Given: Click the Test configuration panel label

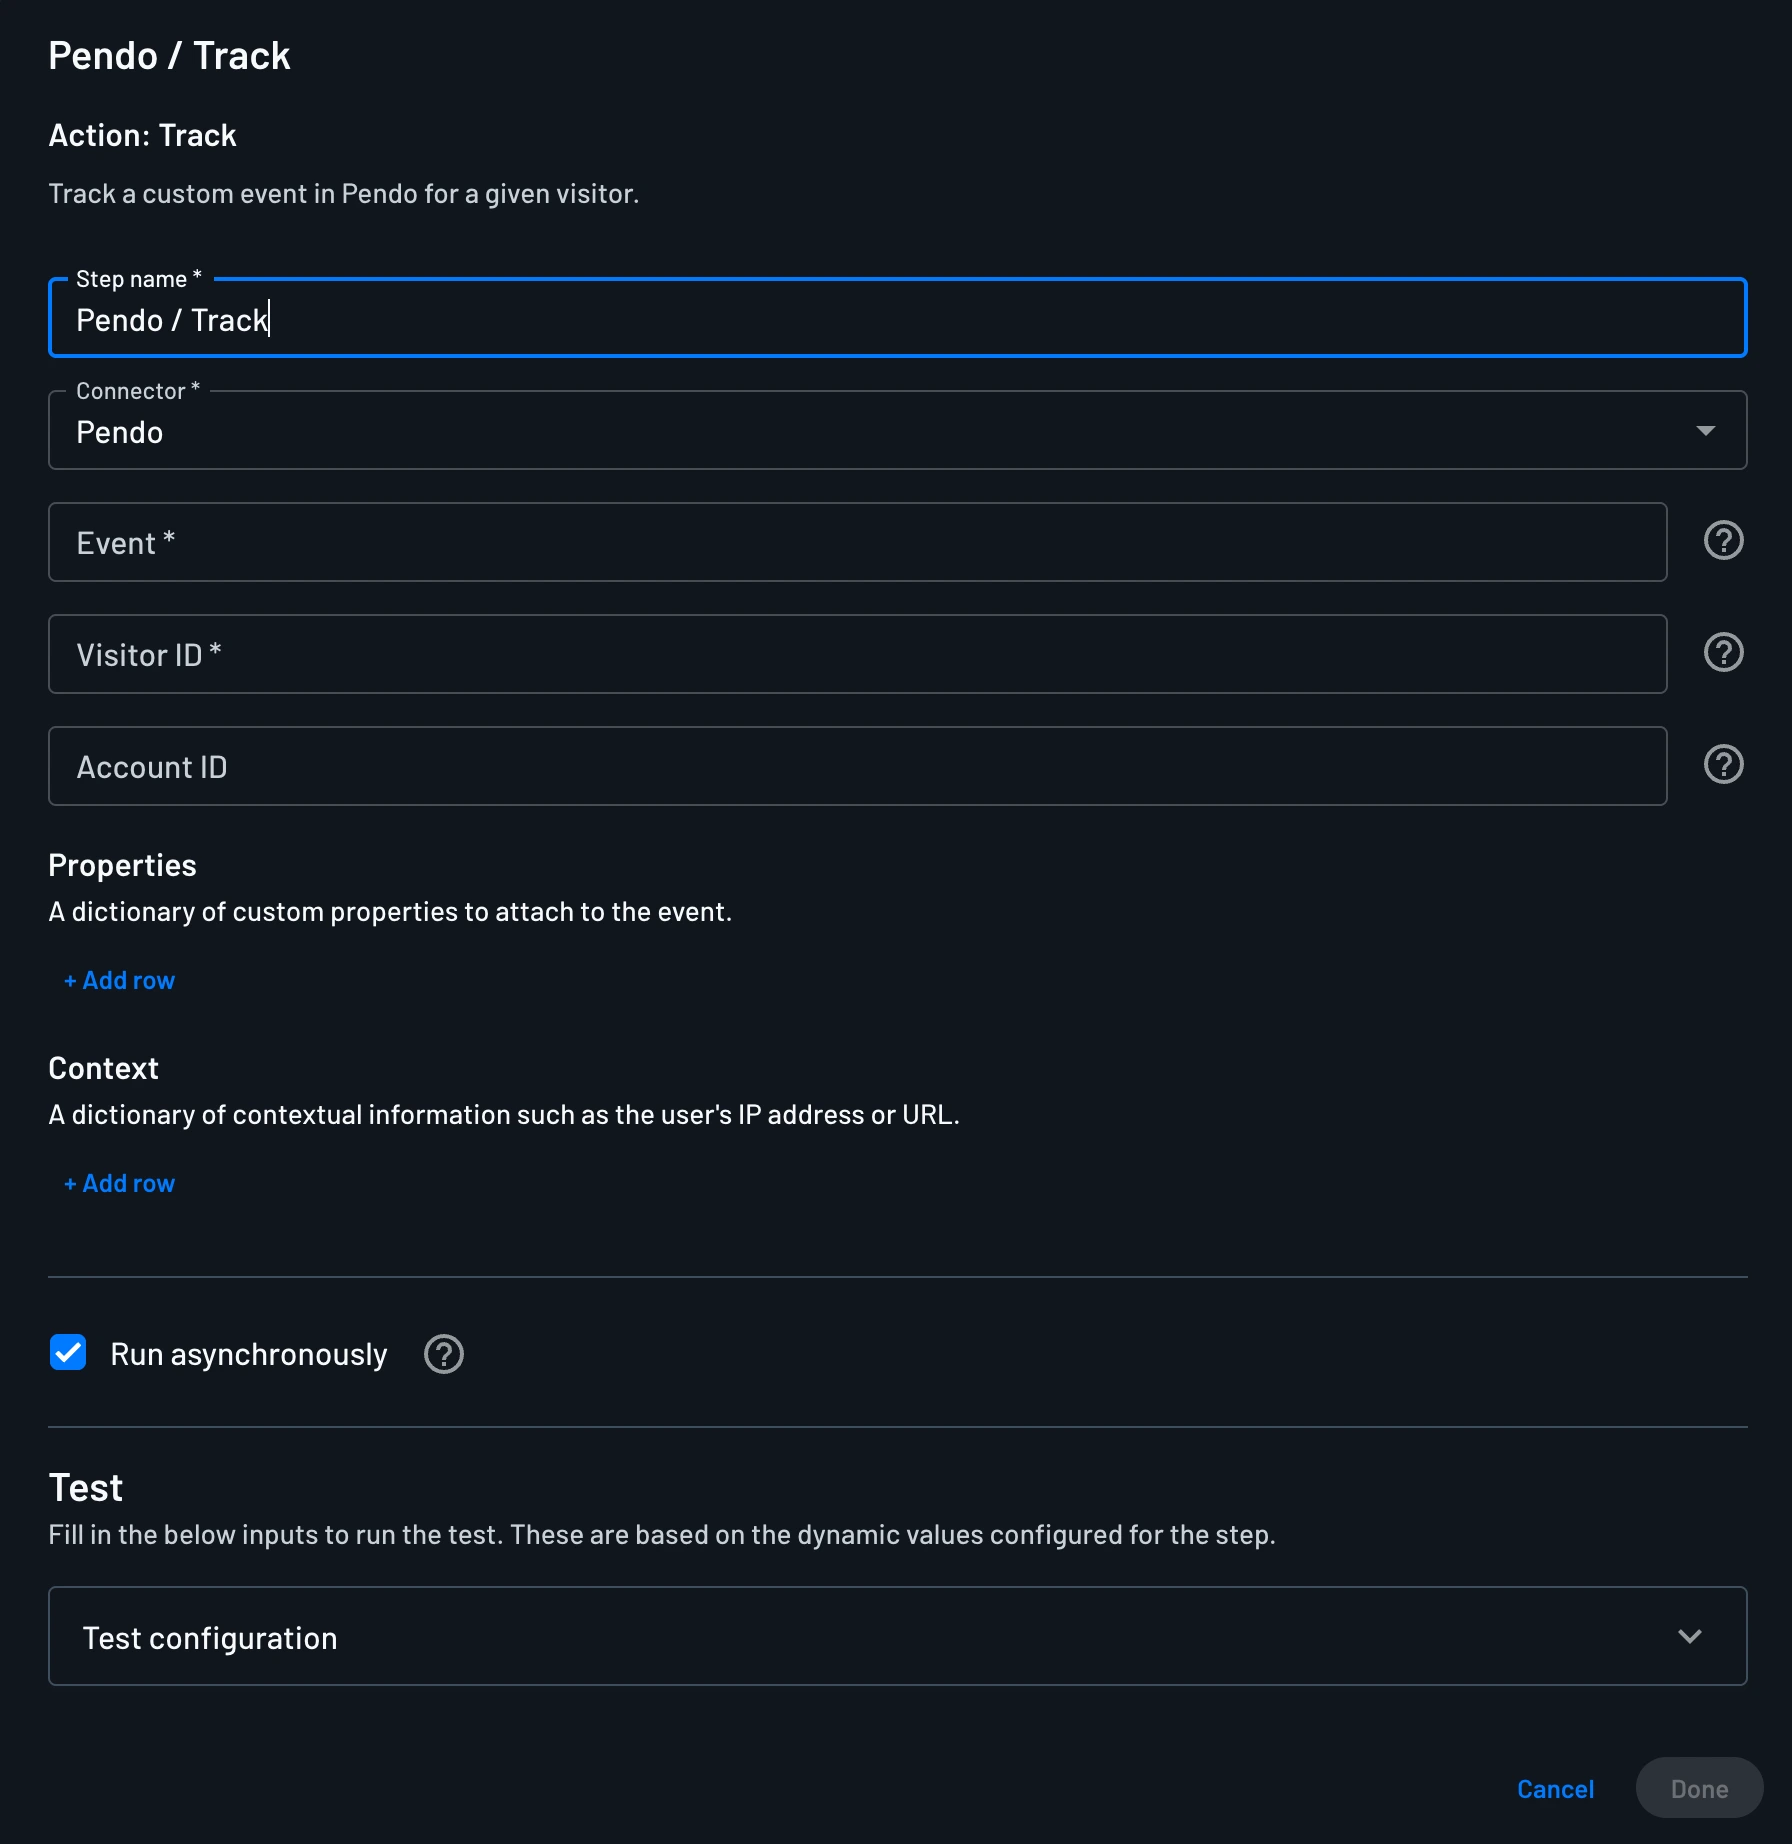Looking at the screenshot, I should [210, 1638].
